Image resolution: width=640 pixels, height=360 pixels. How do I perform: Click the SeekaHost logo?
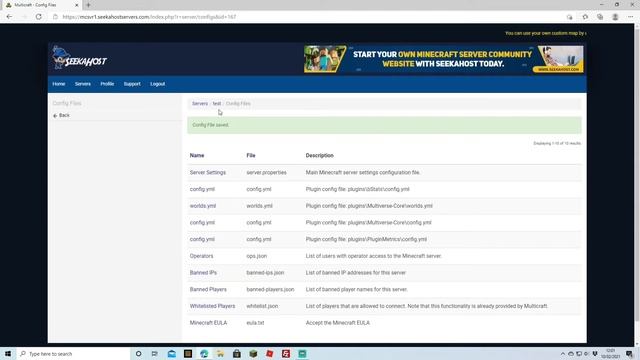tap(80, 58)
